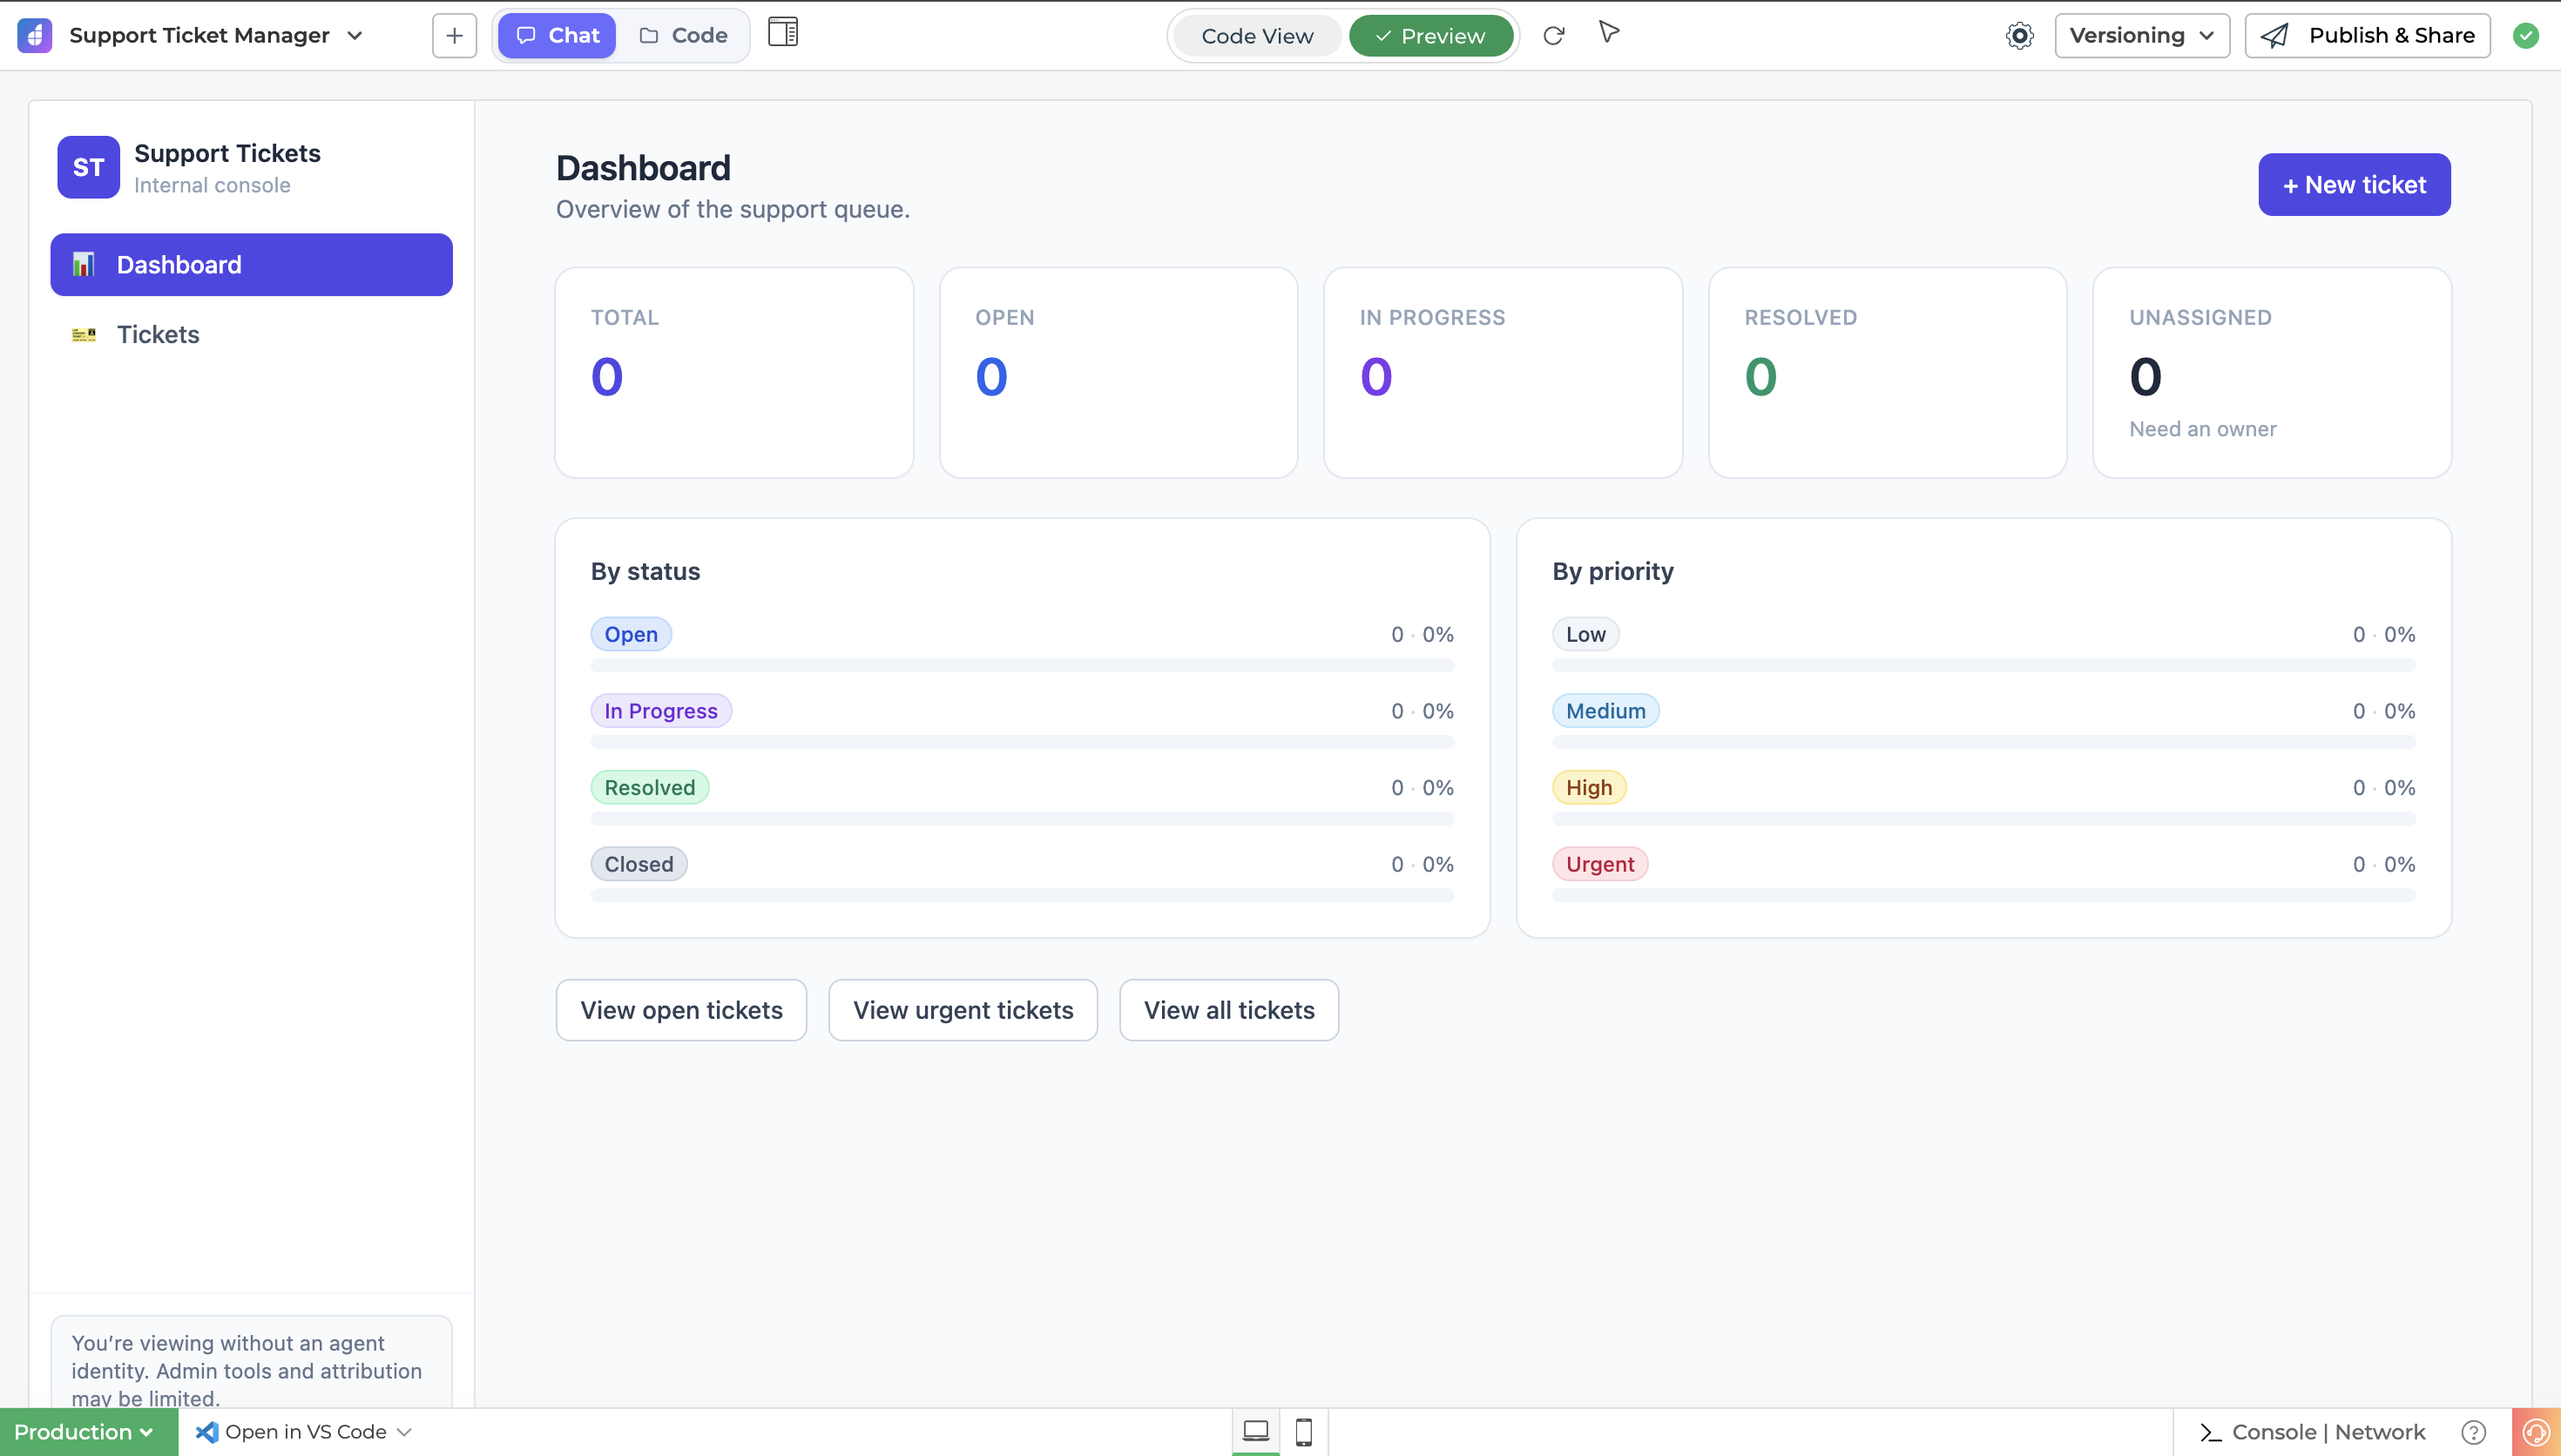Click the plus button to add new
Image resolution: width=2561 pixels, height=1456 pixels.
[454, 35]
